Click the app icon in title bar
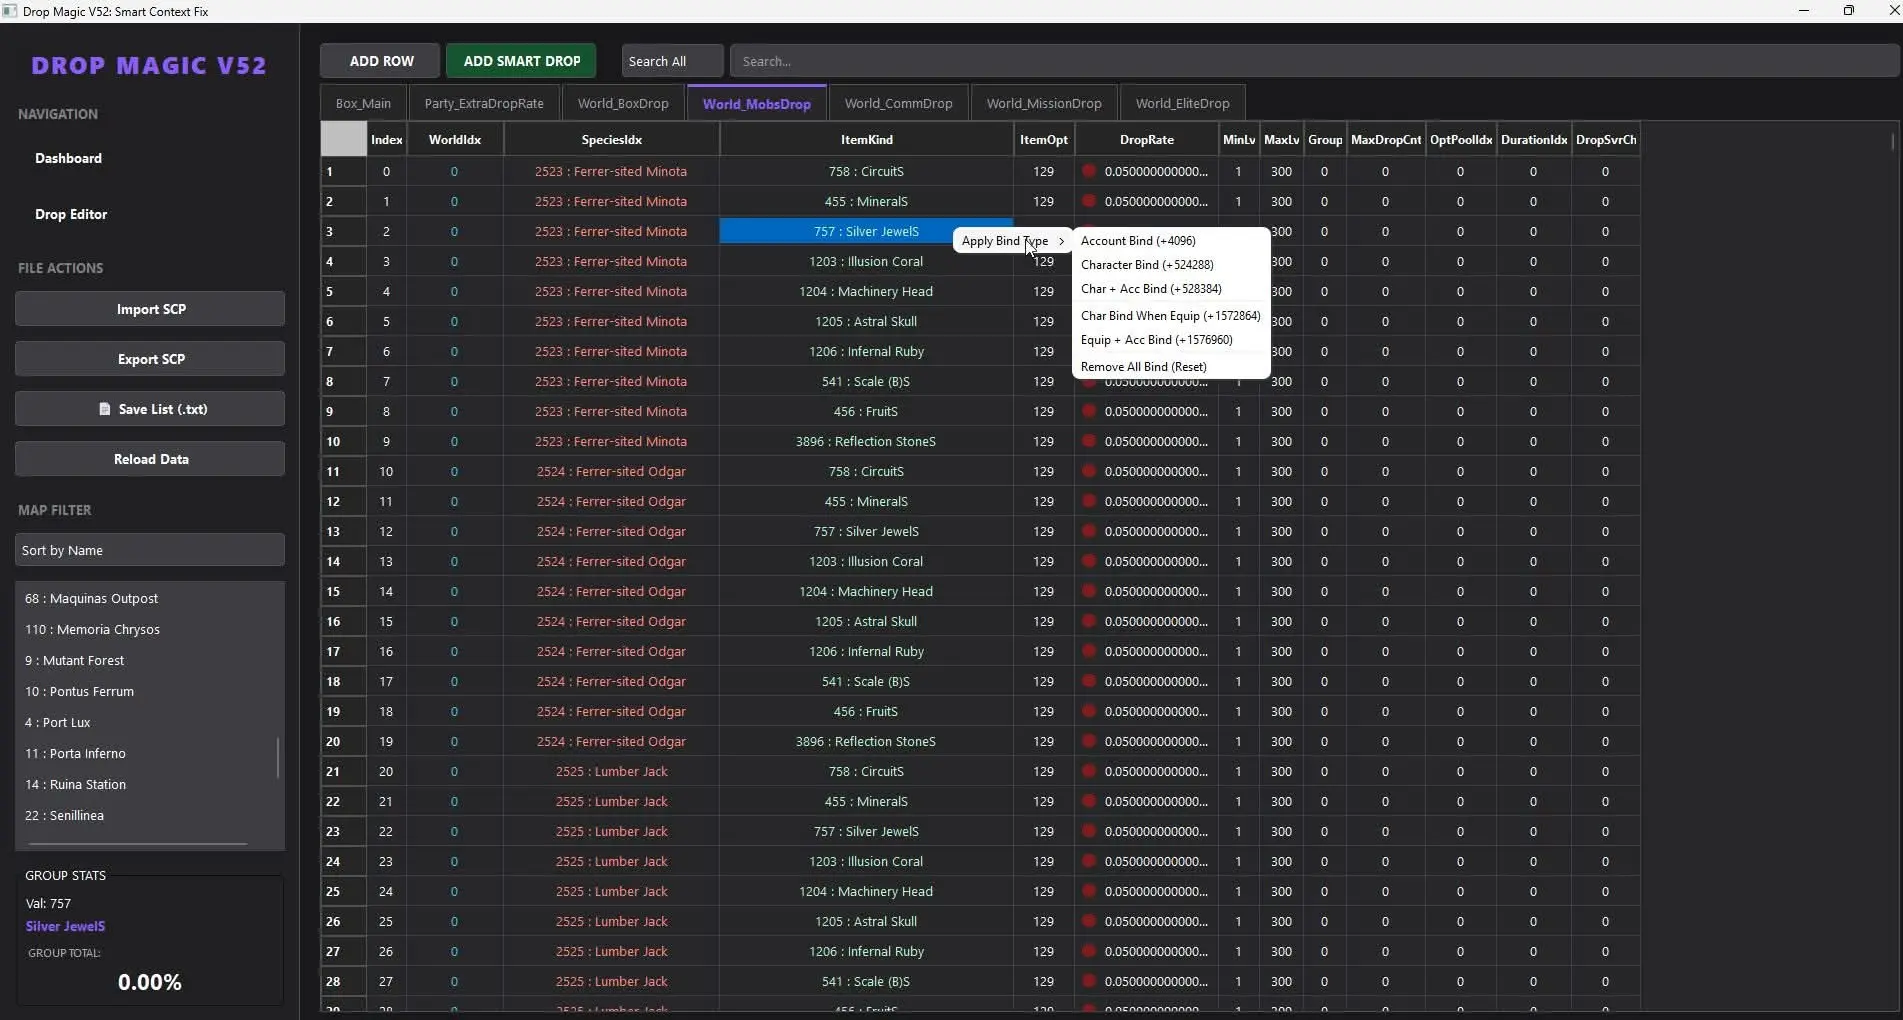This screenshot has height=1020, width=1903. click(10, 11)
